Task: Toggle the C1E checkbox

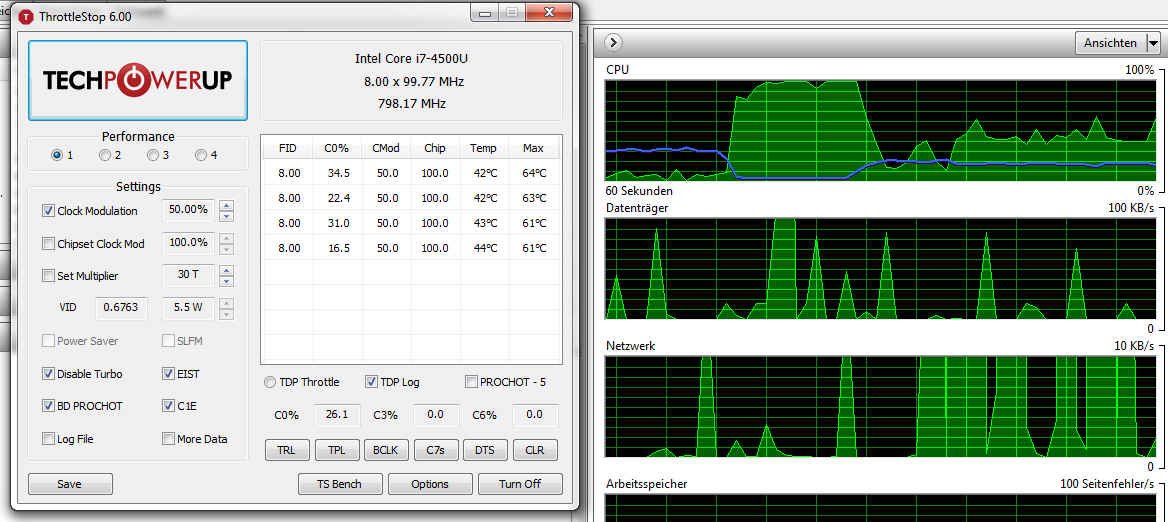Action: click(168, 406)
